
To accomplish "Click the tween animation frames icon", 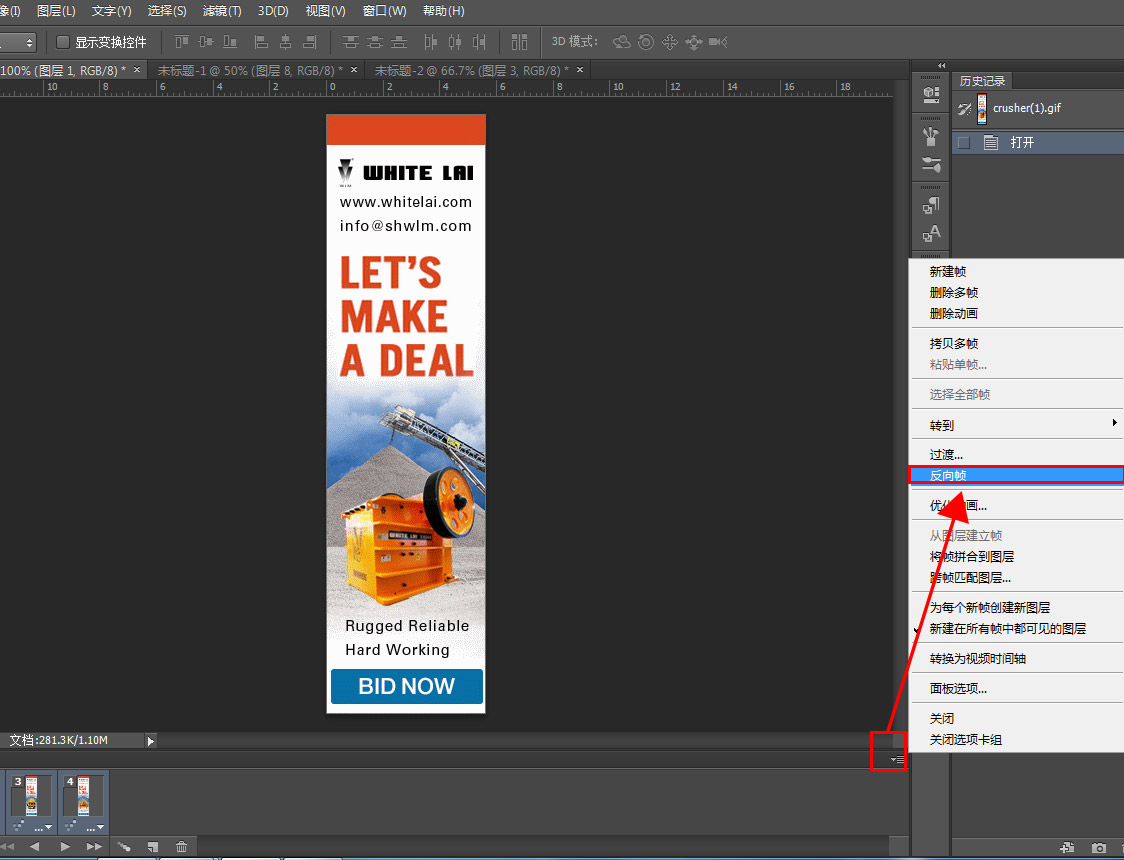I will [x=124, y=846].
